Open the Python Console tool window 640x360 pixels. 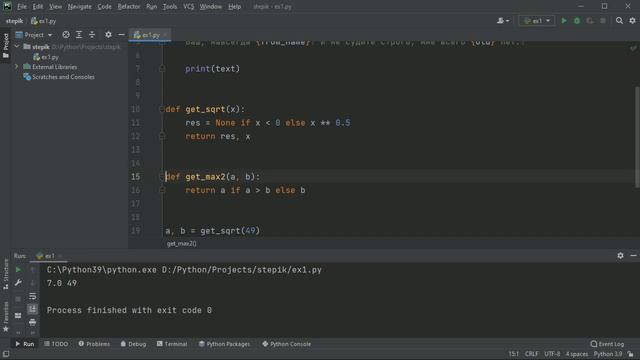point(287,344)
